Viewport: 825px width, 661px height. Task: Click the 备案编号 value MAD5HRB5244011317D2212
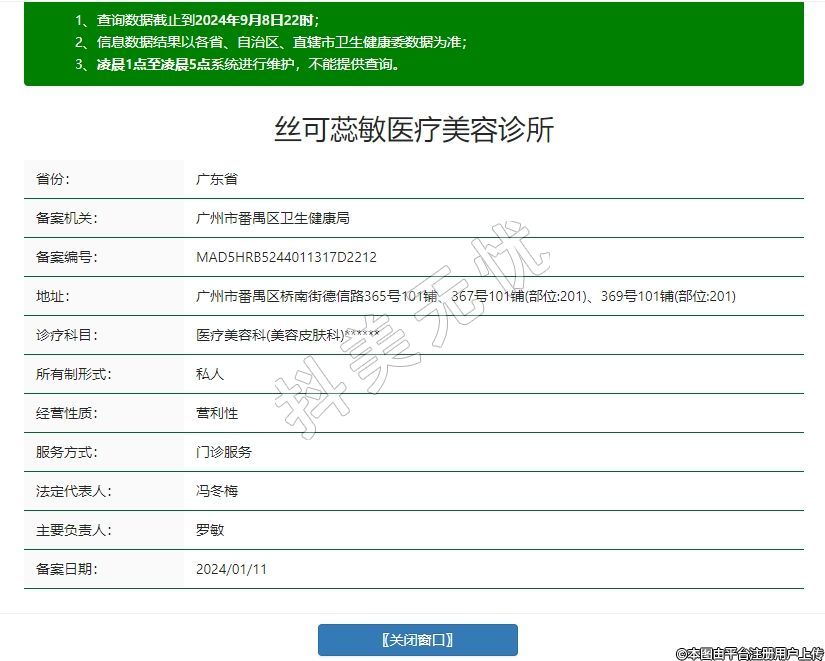click(286, 257)
